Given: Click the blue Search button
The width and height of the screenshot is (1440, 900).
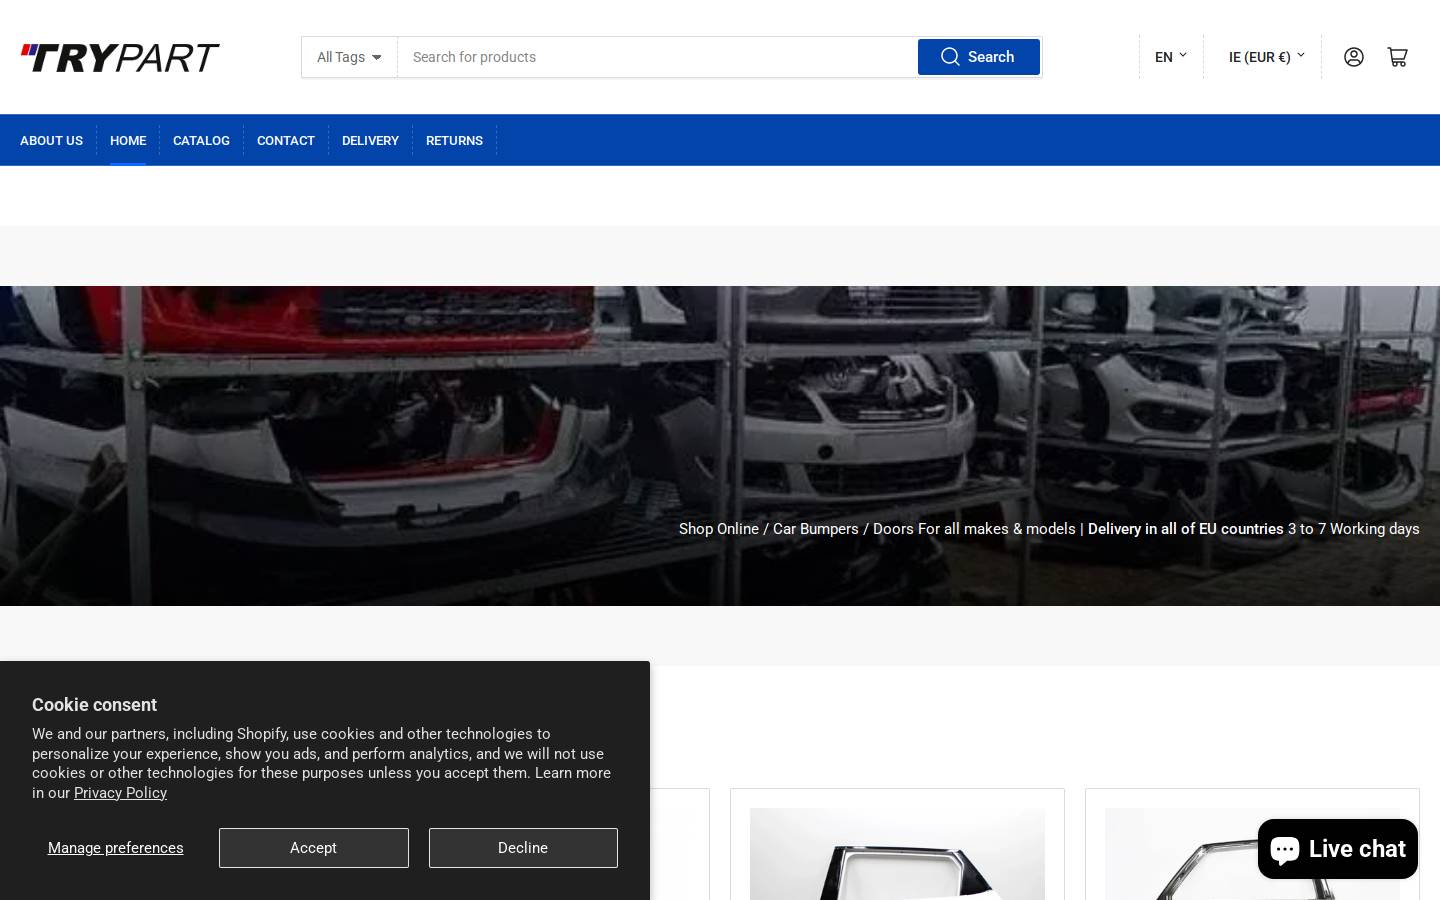Looking at the screenshot, I should tap(979, 57).
